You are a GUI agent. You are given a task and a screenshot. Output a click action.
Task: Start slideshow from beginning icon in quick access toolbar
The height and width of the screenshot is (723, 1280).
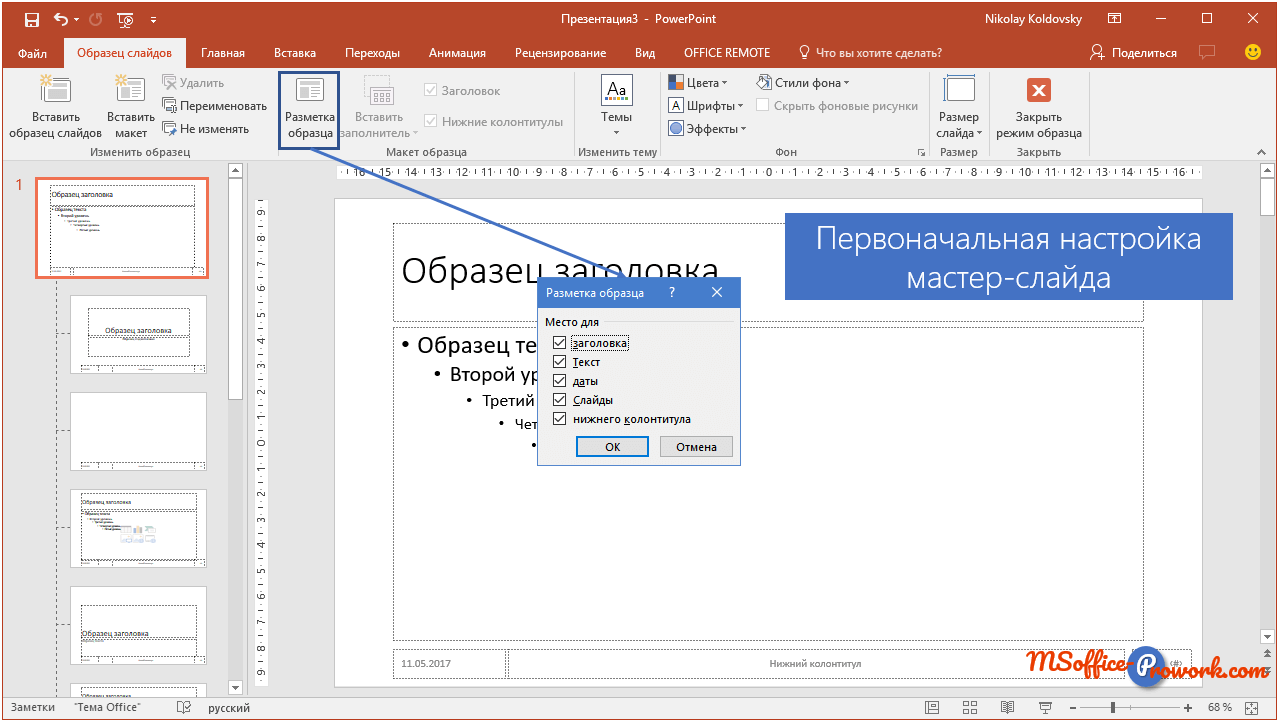[x=126, y=19]
